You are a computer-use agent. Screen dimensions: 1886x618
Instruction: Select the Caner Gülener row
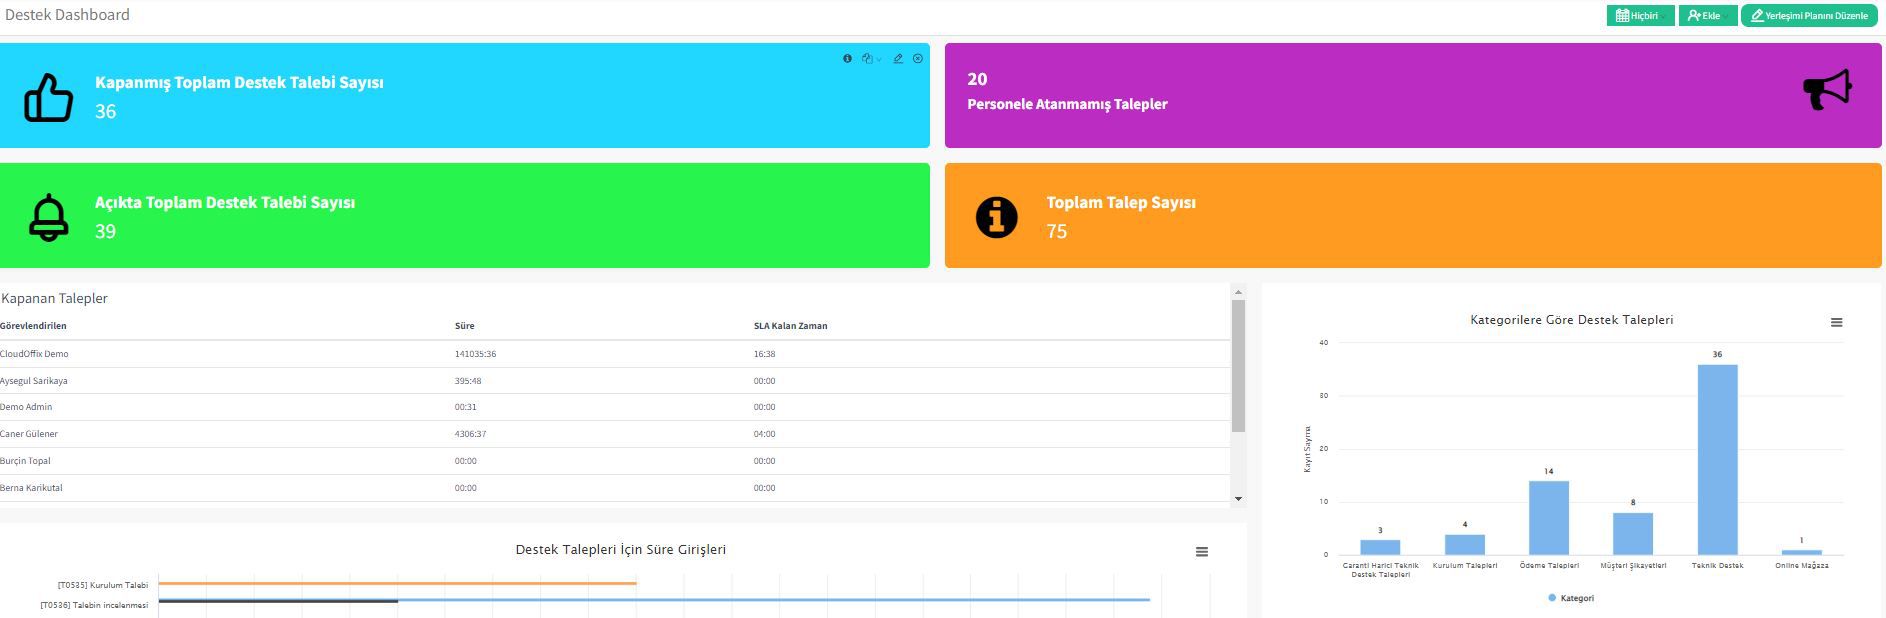[615, 434]
